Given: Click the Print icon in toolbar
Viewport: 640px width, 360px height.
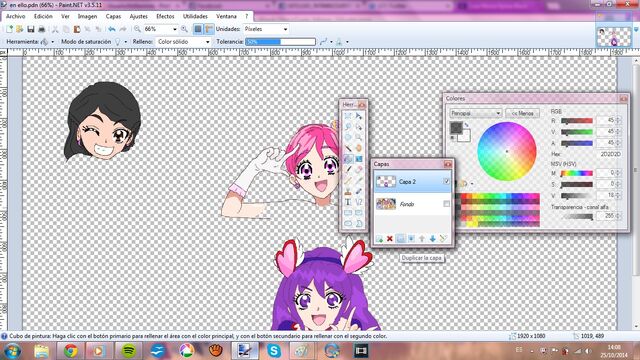Looking at the screenshot, I should 41,29.
